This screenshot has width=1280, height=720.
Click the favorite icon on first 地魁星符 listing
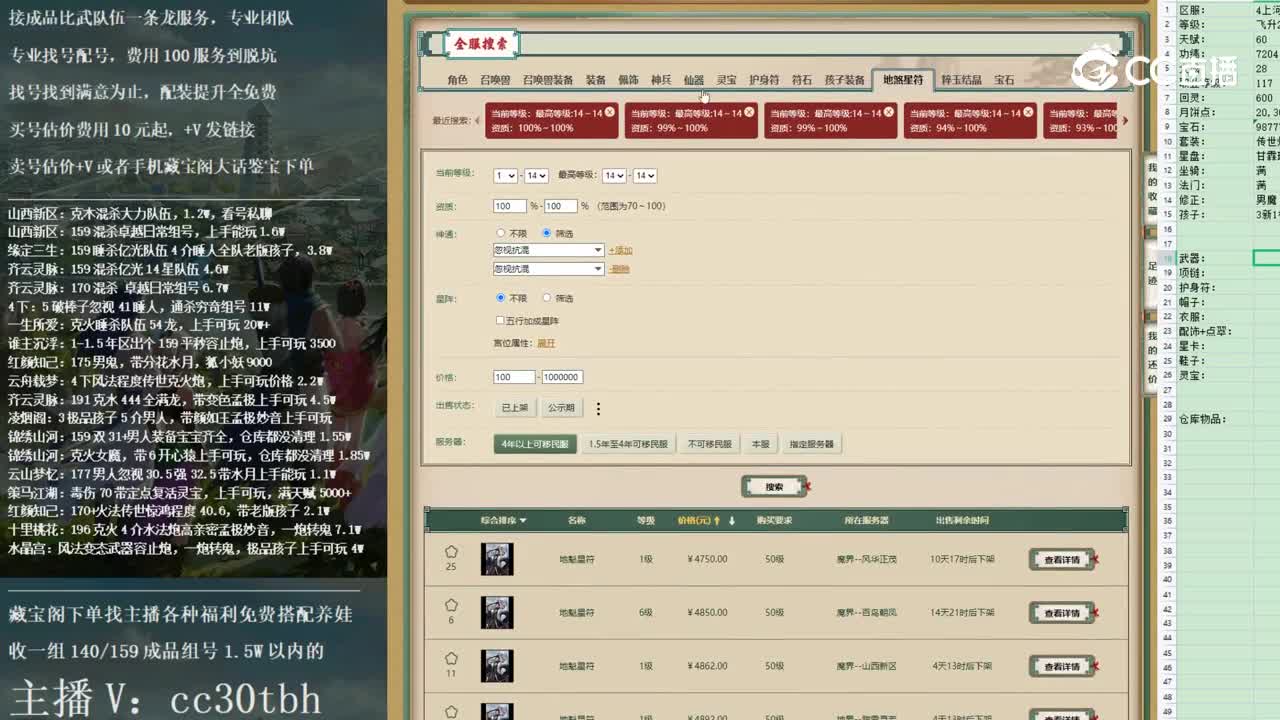(451, 550)
